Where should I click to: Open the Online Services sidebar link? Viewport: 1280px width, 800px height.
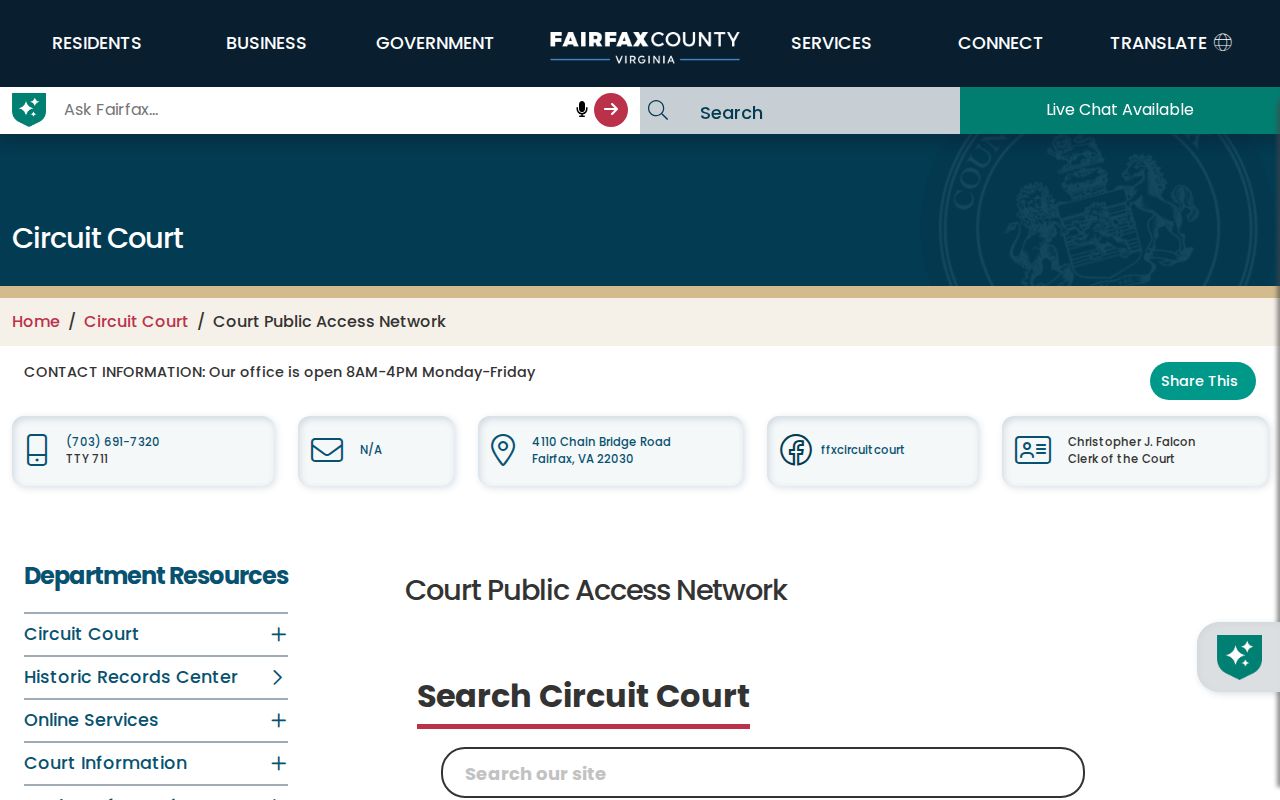pos(91,720)
